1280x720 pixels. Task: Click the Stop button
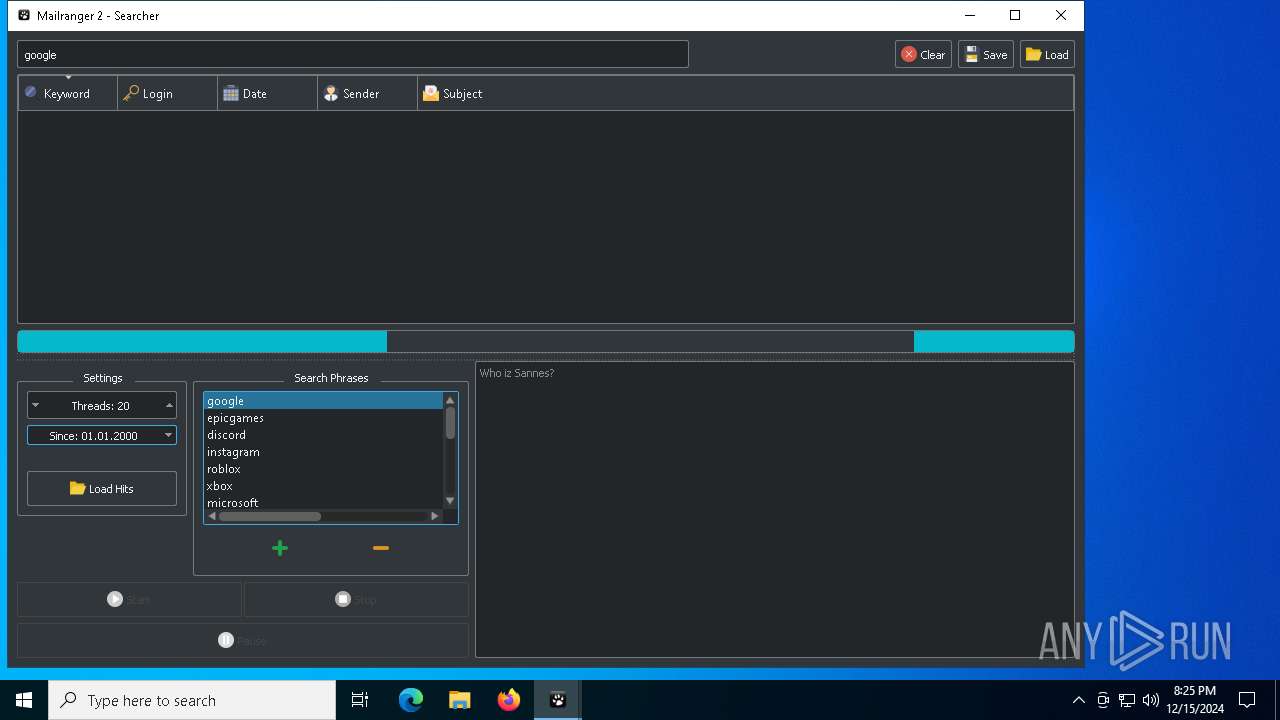pos(356,599)
